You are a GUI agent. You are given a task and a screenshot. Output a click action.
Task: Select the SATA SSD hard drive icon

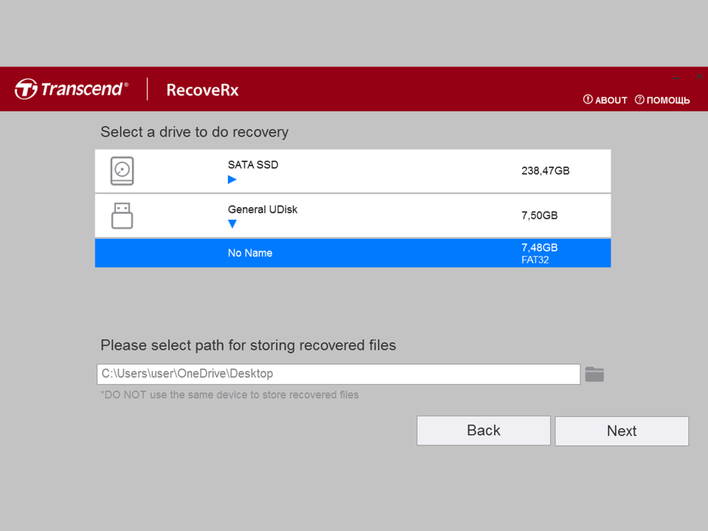122,171
